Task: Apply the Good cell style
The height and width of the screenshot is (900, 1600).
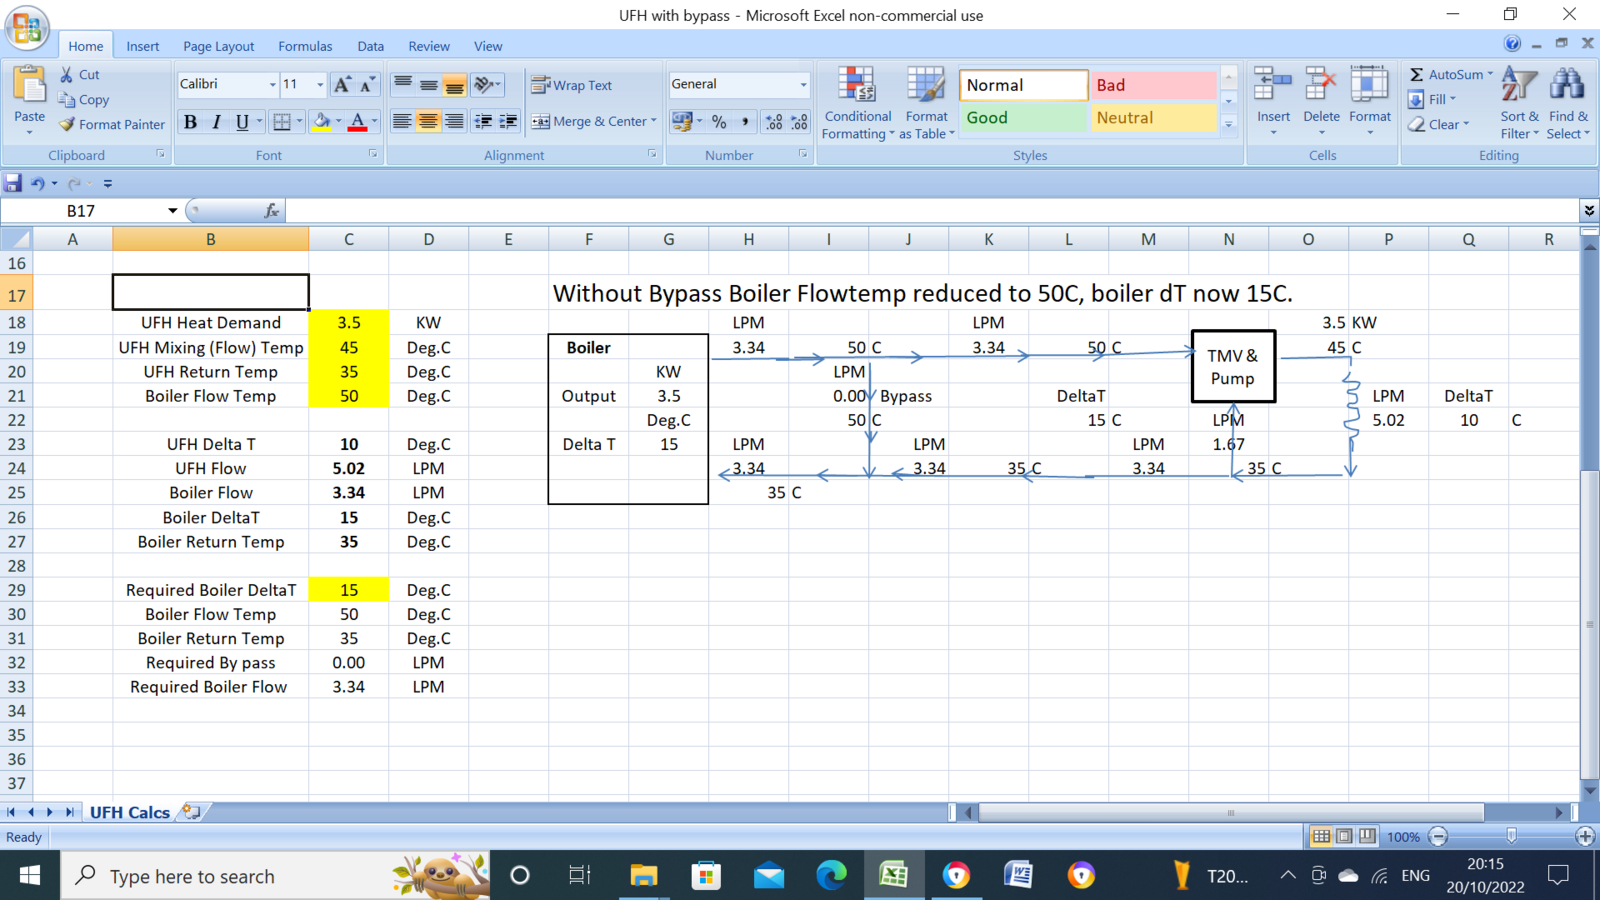Action: [x=1022, y=118]
